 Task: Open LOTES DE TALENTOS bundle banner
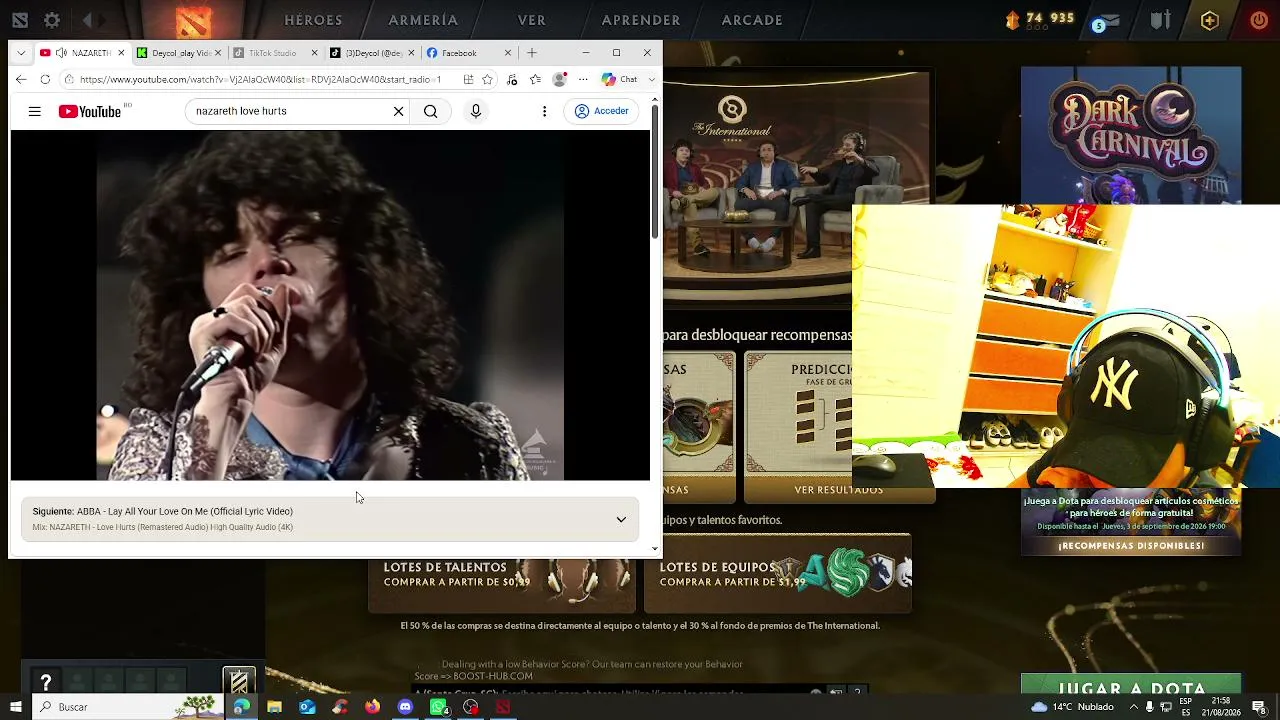[x=502, y=573]
